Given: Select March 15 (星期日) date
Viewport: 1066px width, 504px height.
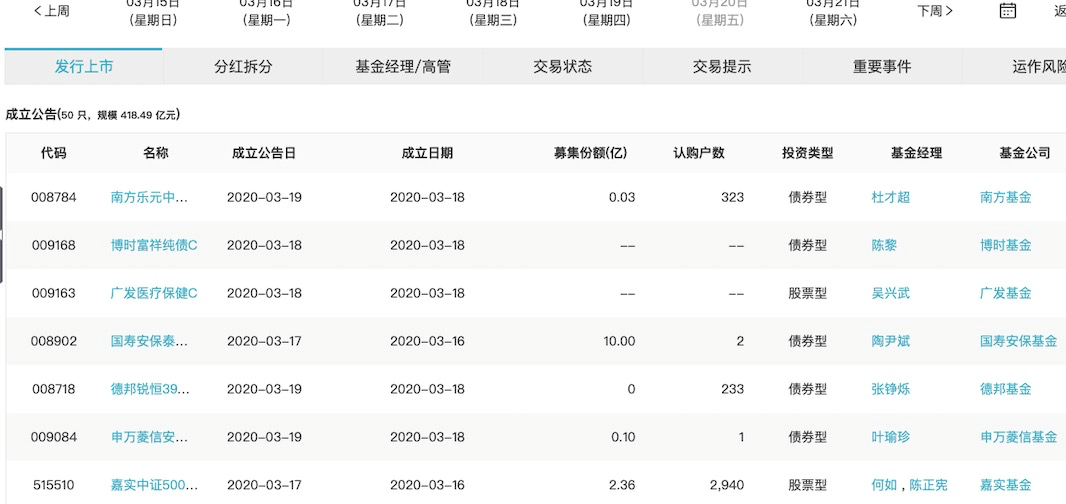Looking at the screenshot, I should coord(153,12).
